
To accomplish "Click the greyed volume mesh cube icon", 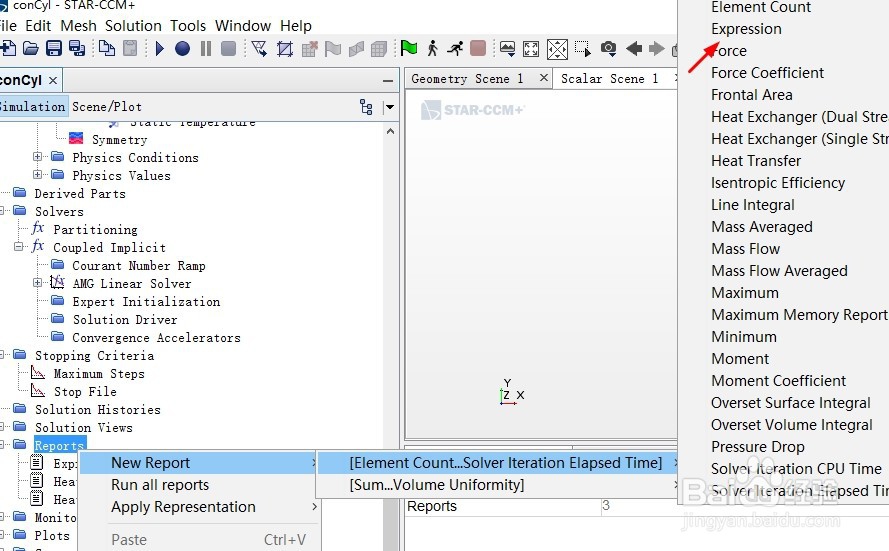I will (379, 49).
